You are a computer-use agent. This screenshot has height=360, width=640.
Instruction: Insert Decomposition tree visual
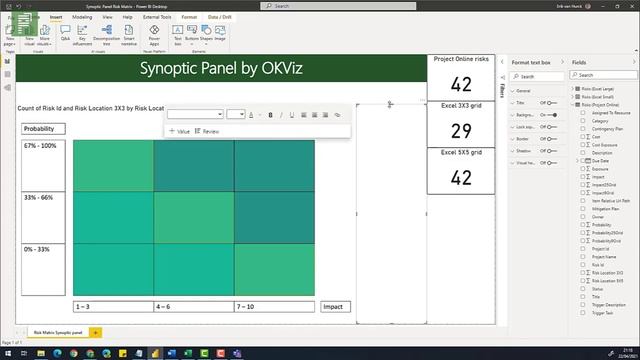click(107, 35)
